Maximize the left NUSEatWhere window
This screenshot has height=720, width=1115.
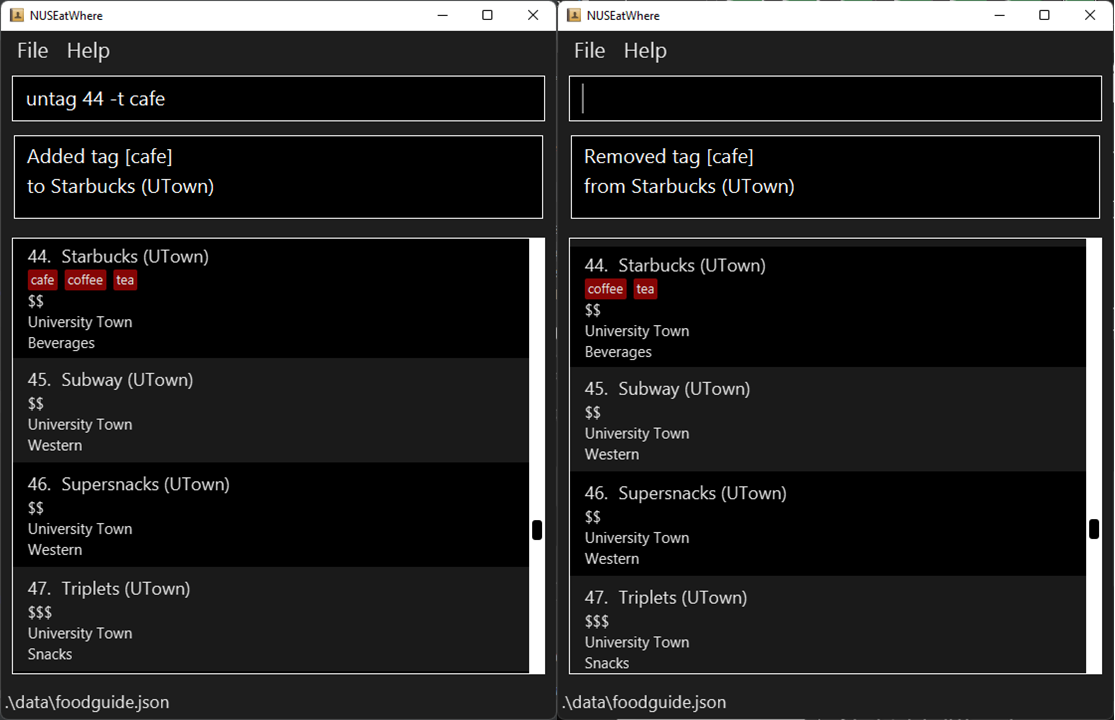click(x=487, y=15)
